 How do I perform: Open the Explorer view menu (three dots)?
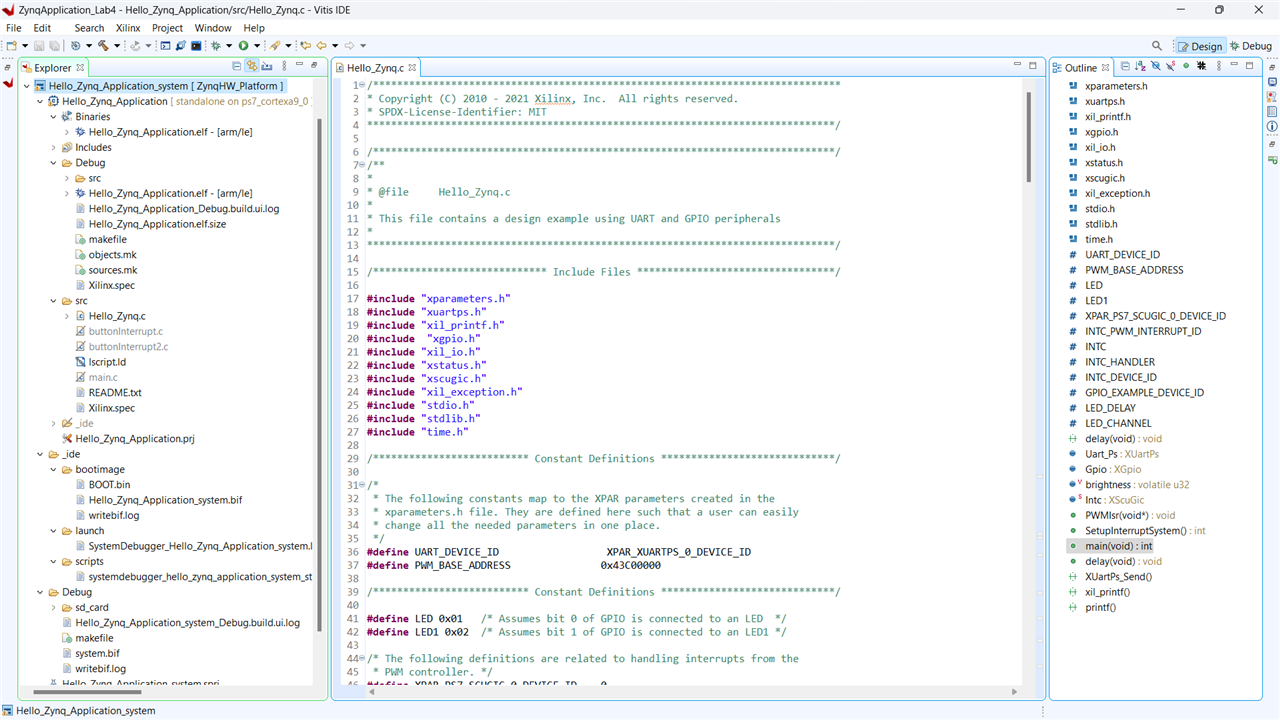point(284,66)
